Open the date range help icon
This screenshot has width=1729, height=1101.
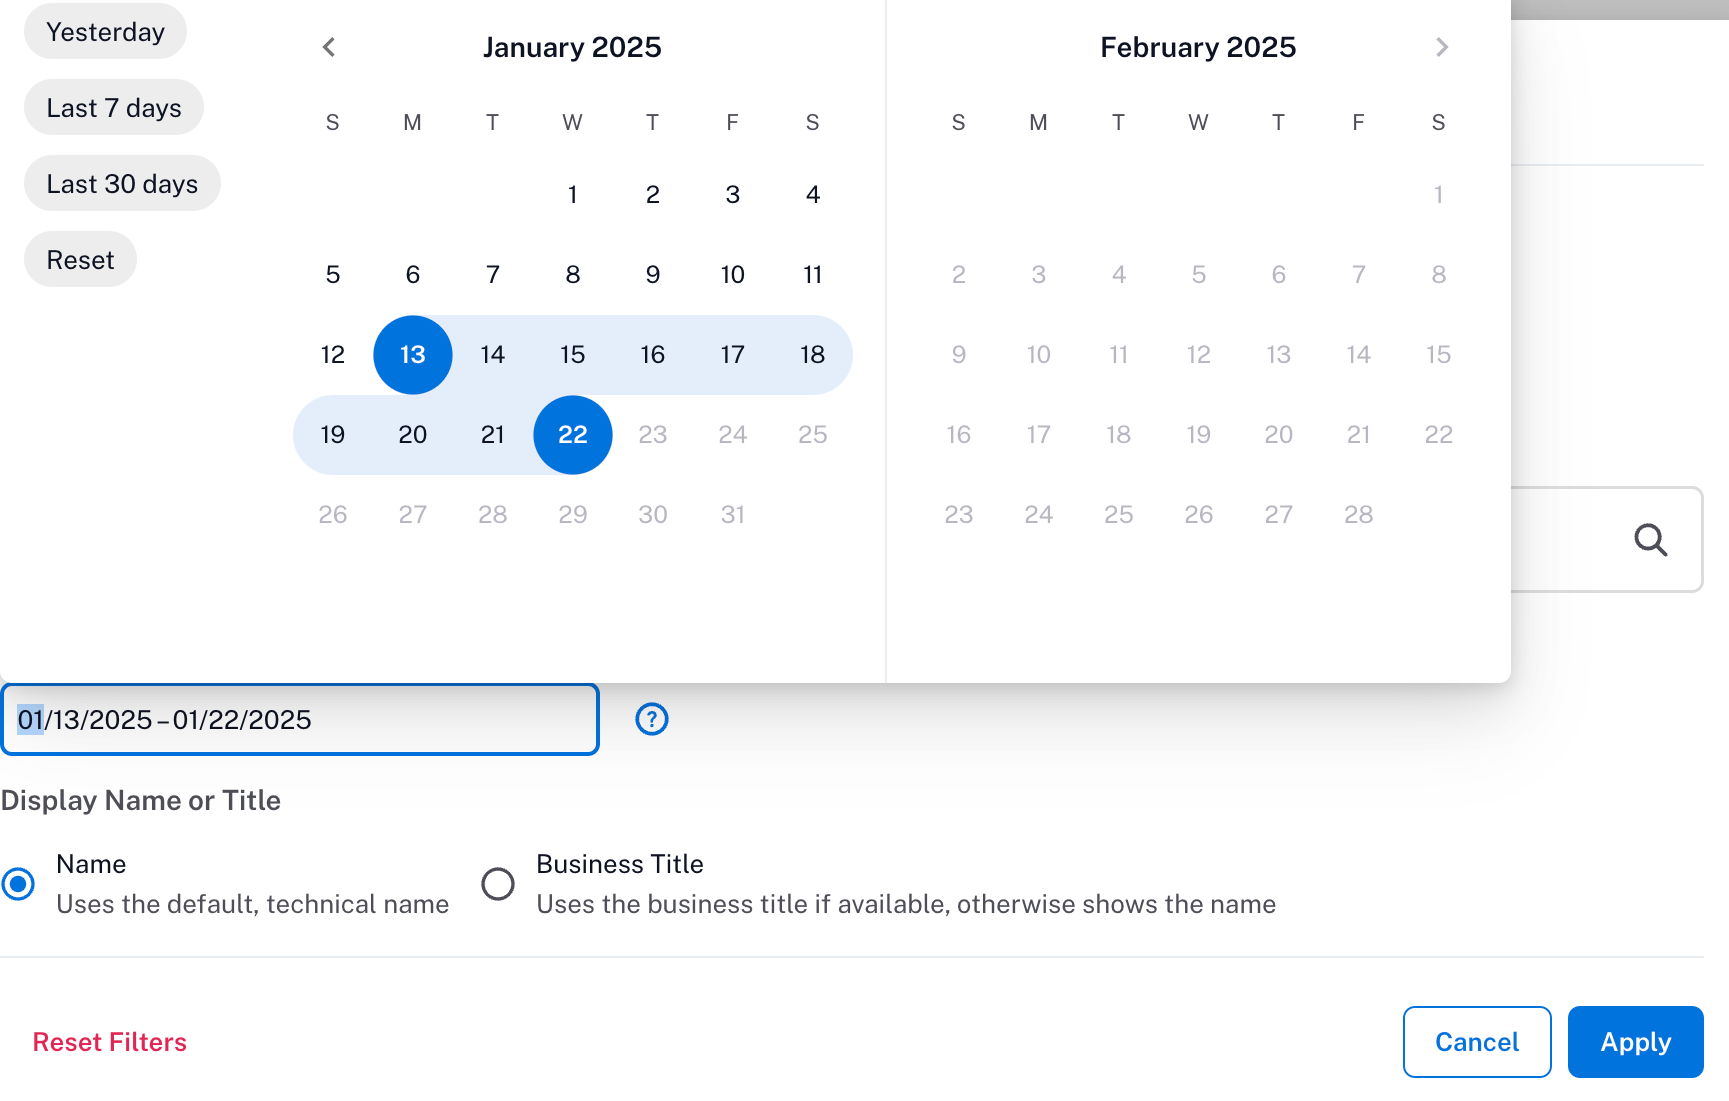tap(652, 719)
